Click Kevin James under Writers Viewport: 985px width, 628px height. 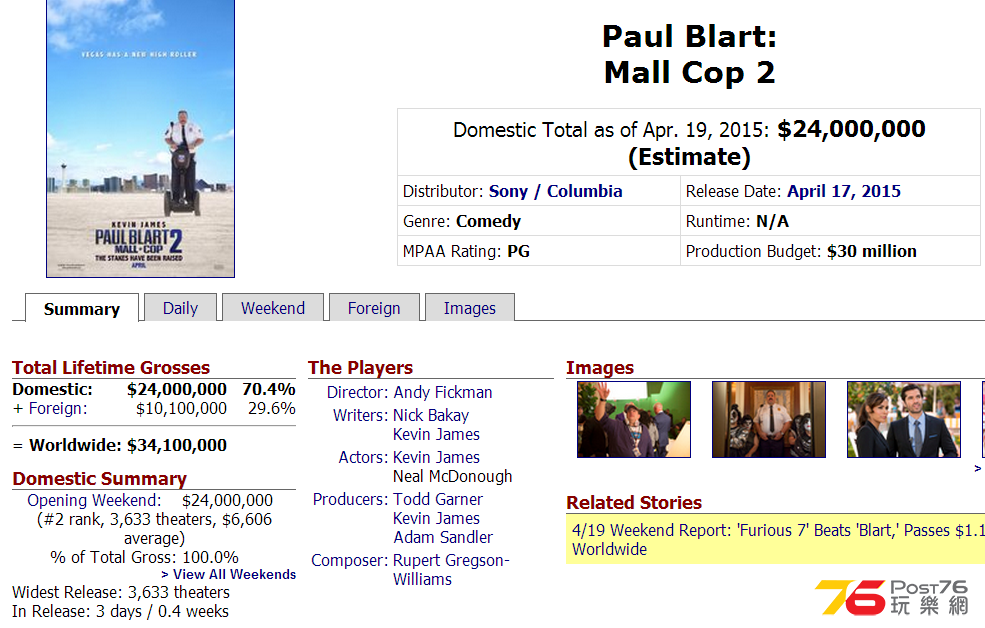click(x=436, y=434)
